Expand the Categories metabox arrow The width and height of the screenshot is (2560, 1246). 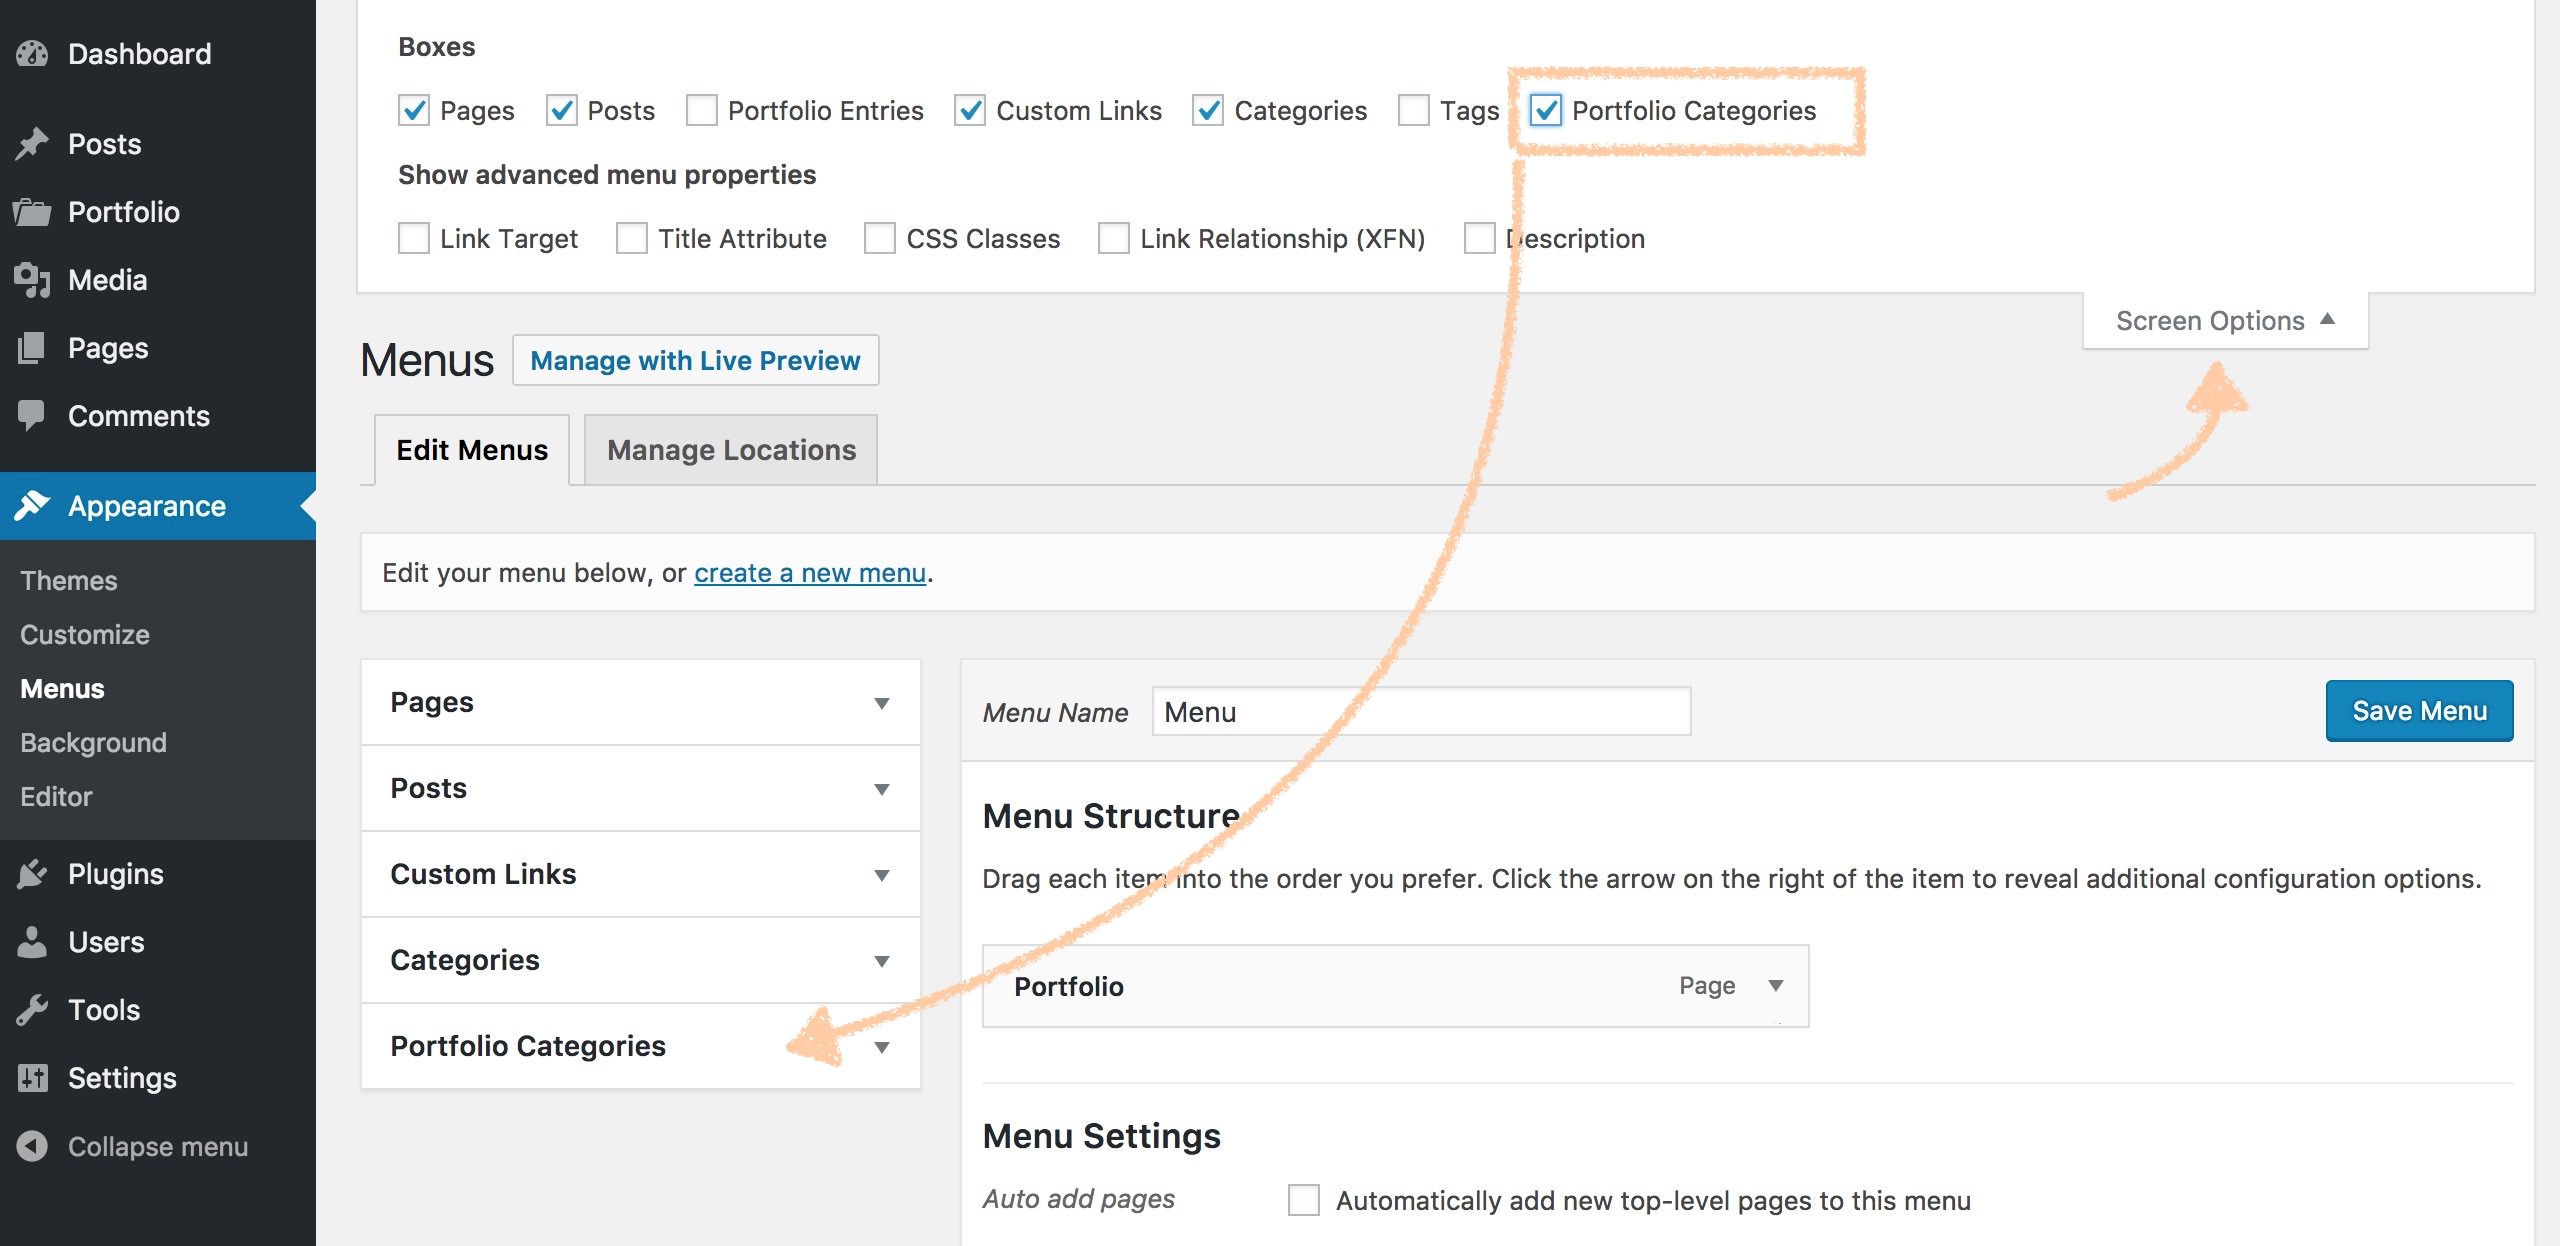click(882, 961)
